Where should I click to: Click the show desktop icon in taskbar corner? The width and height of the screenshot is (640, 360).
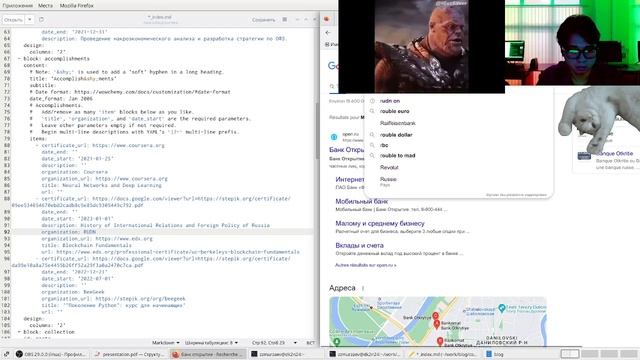6,354
